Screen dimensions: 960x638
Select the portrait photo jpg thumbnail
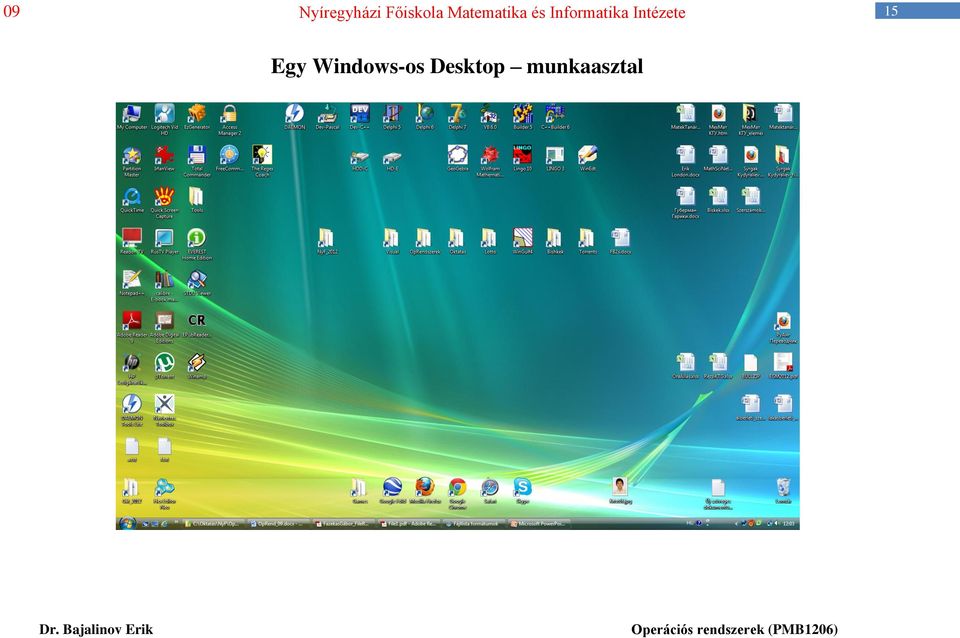click(x=620, y=491)
